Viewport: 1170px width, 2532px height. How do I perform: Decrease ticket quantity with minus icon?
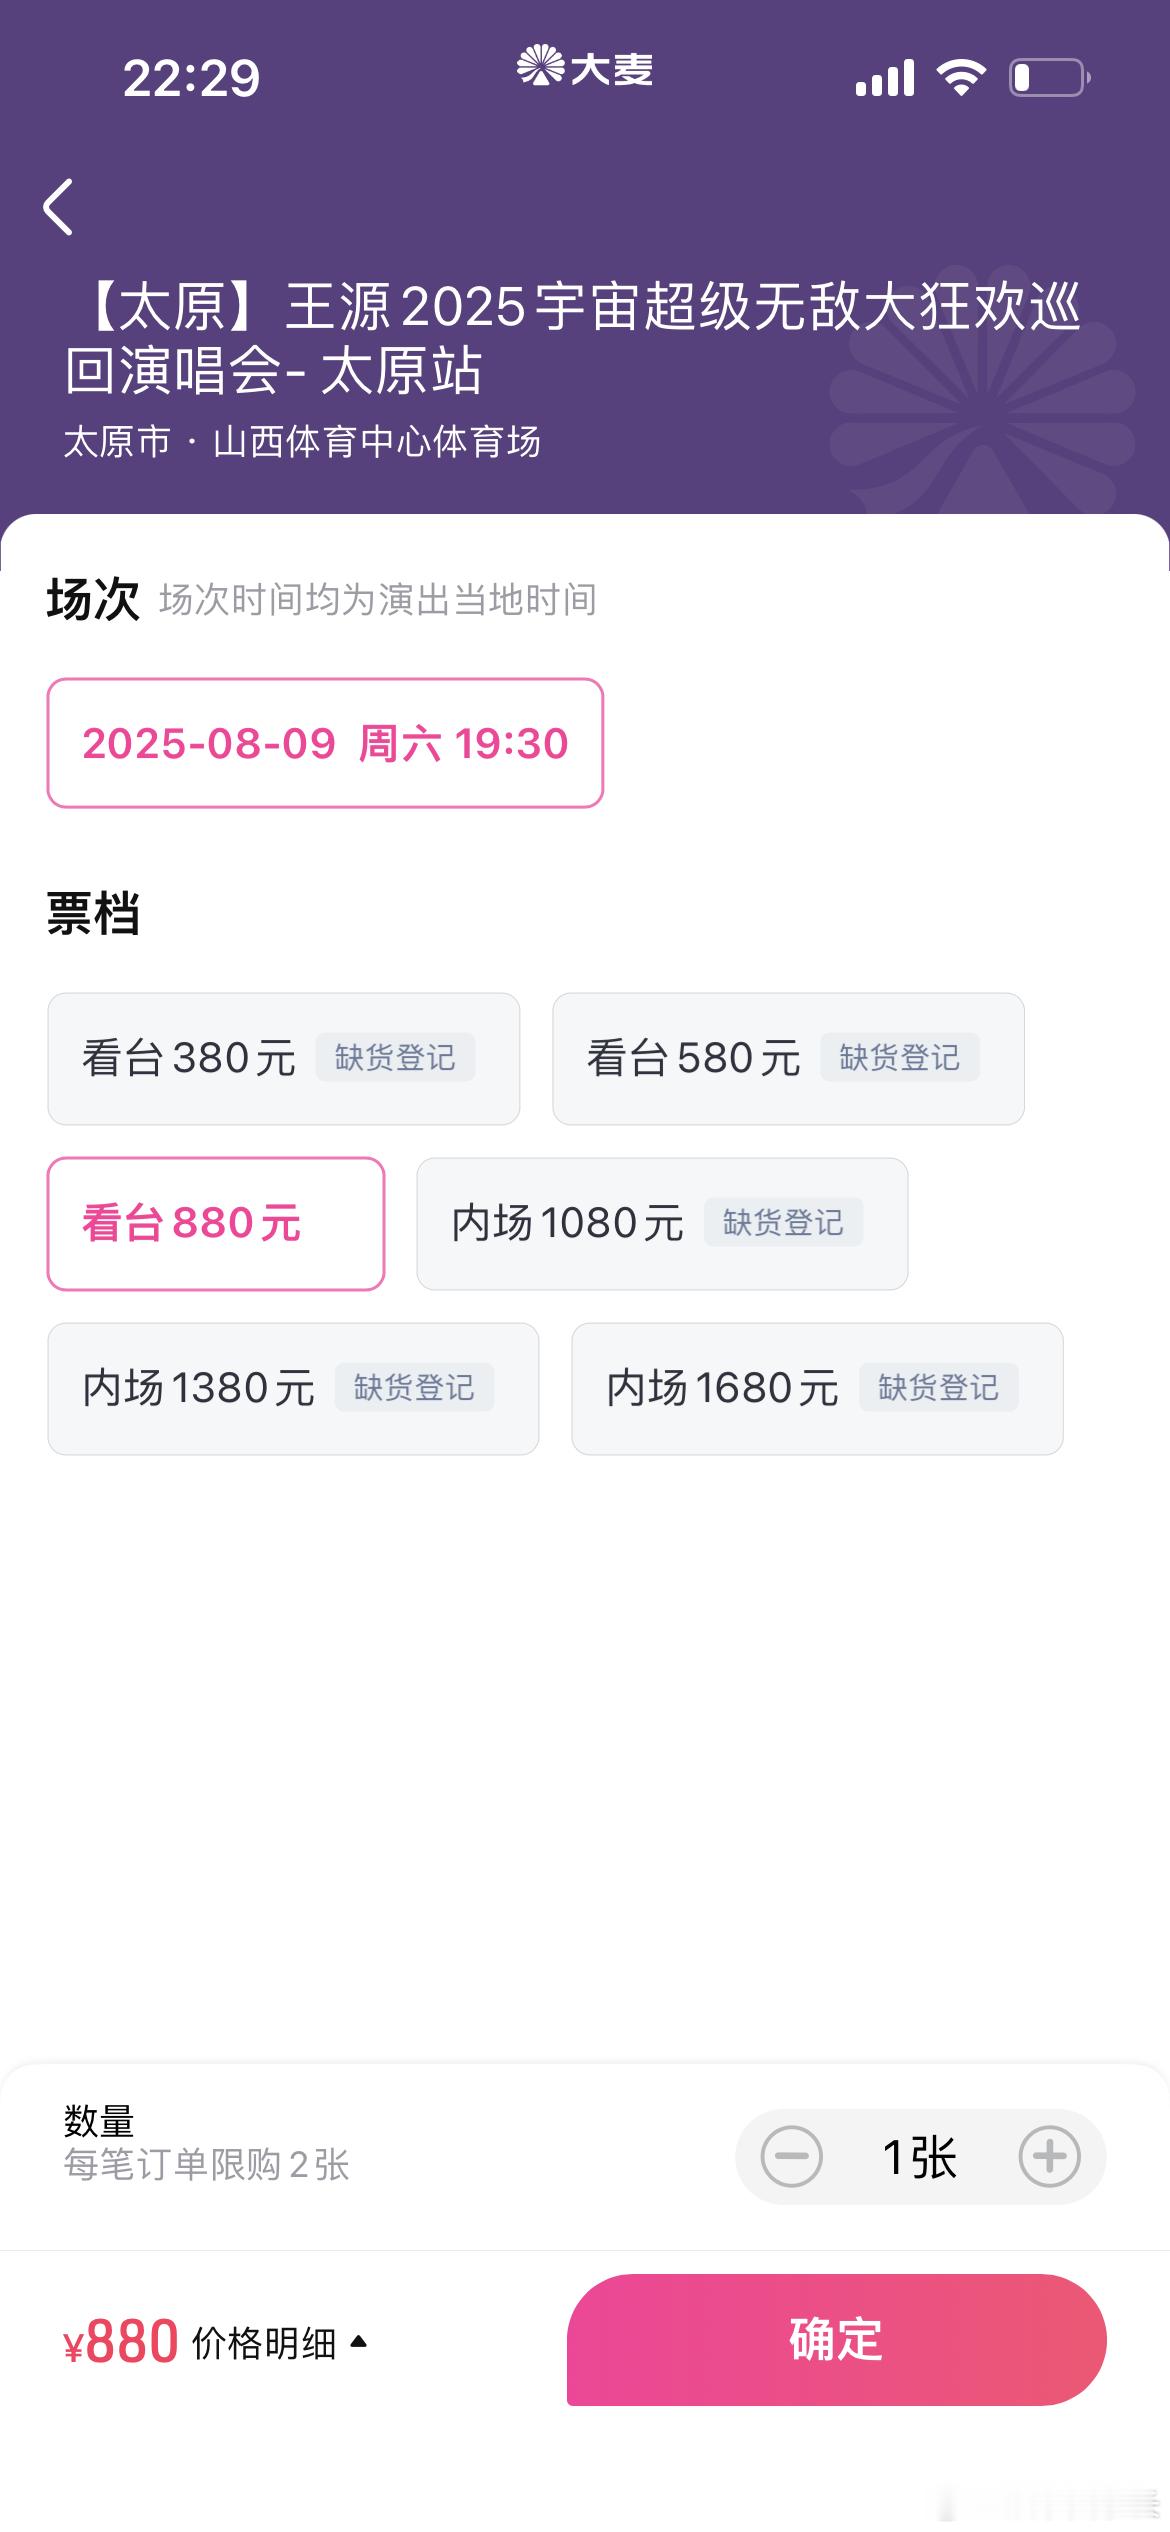point(791,2156)
